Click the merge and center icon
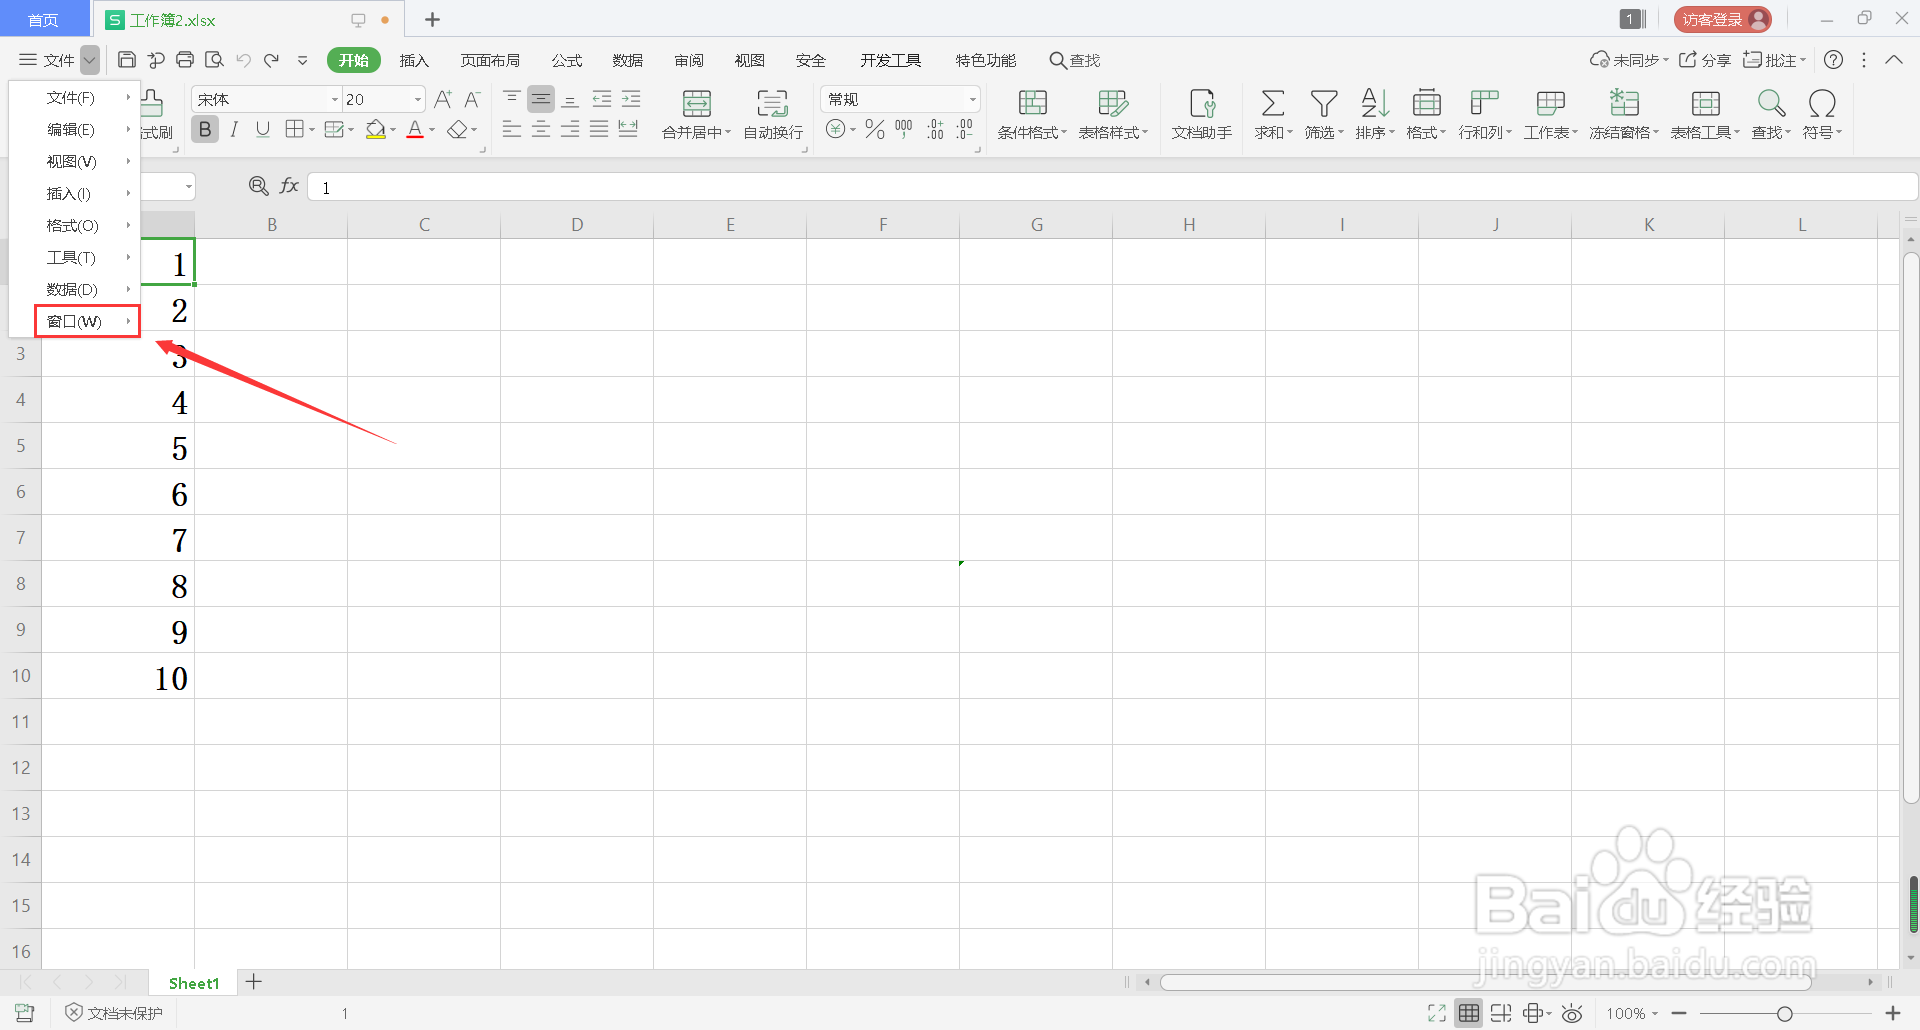The height and width of the screenshot is (1030, 1920). coord(697,103)
